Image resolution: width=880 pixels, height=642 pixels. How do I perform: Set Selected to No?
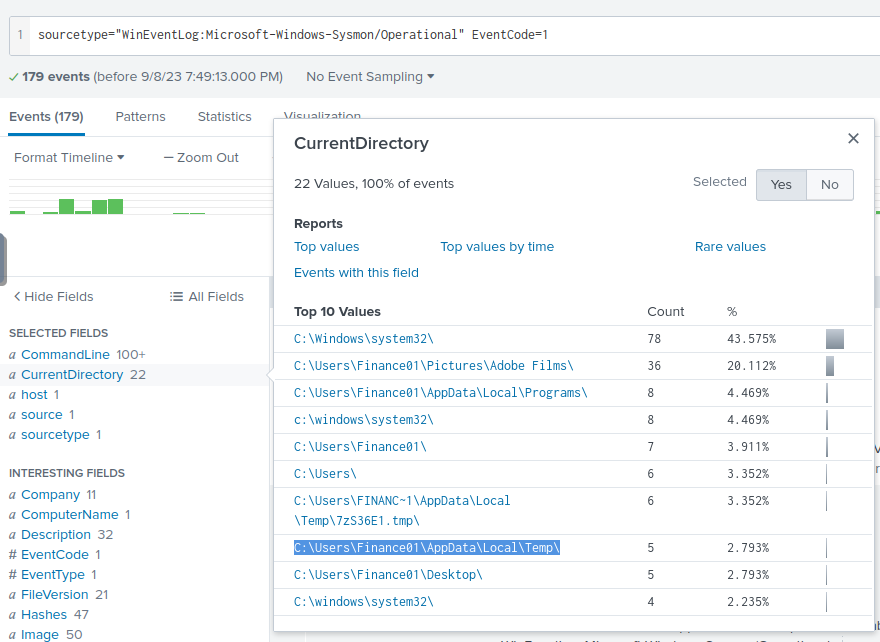pos(829,185)
